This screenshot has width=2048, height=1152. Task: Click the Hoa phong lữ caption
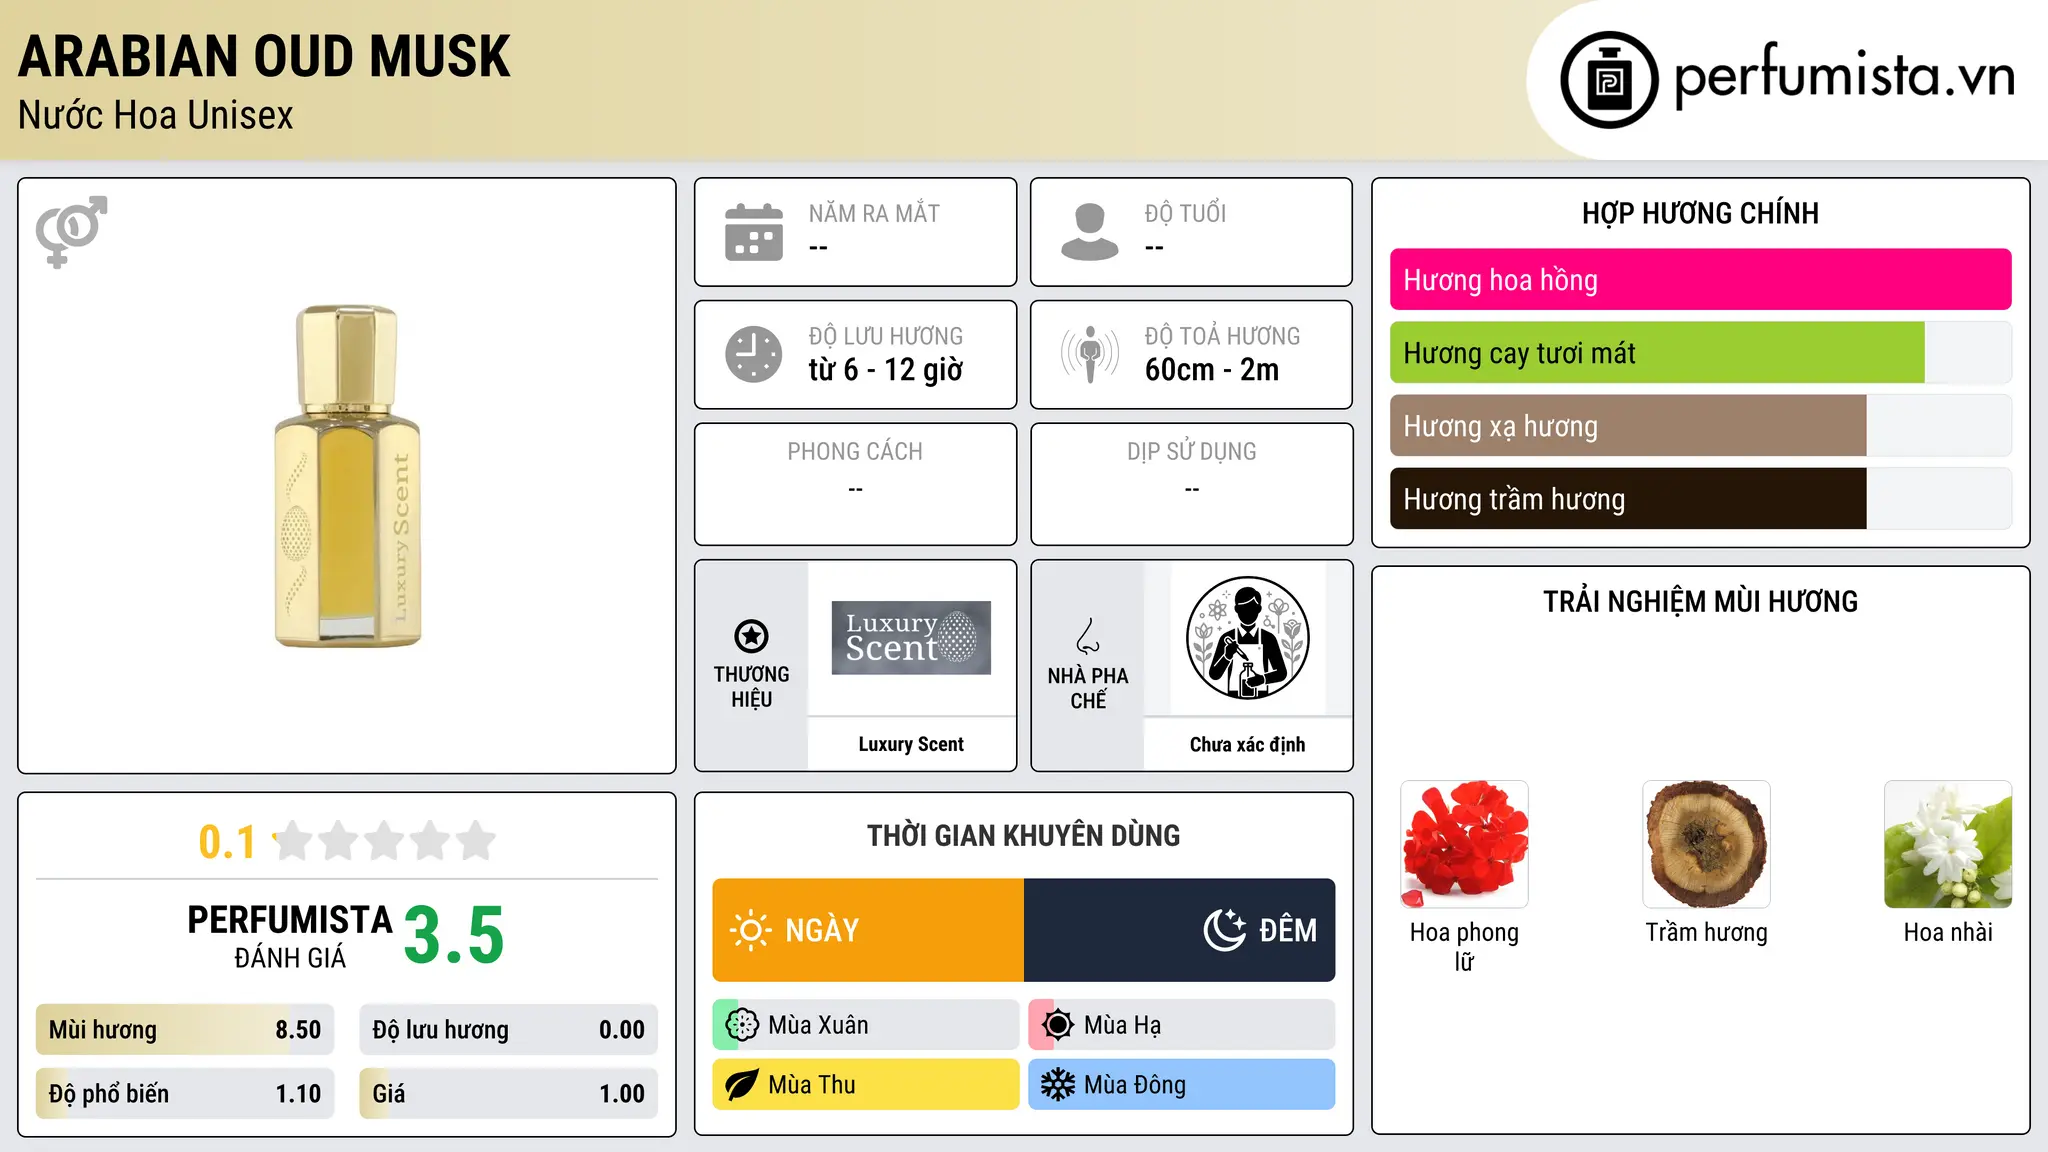(1464, 946)
